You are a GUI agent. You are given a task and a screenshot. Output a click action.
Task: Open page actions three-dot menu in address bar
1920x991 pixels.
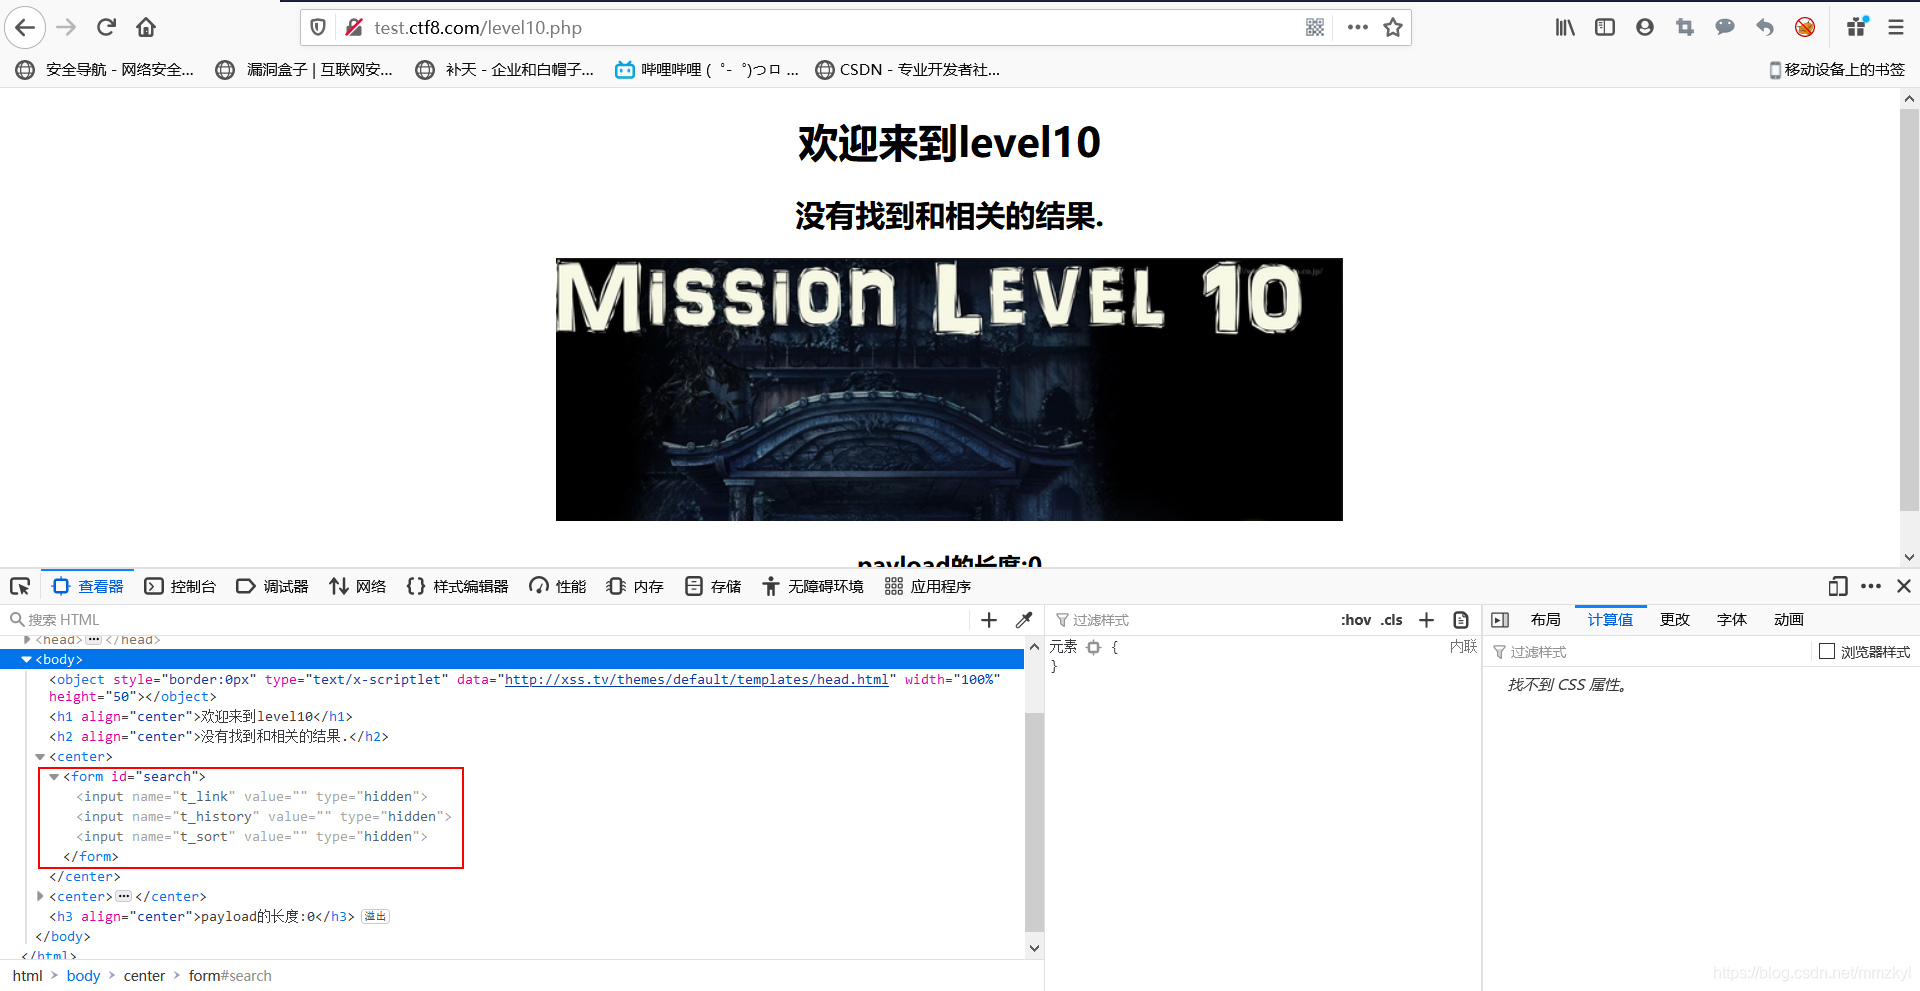(x=1357, y=28)
